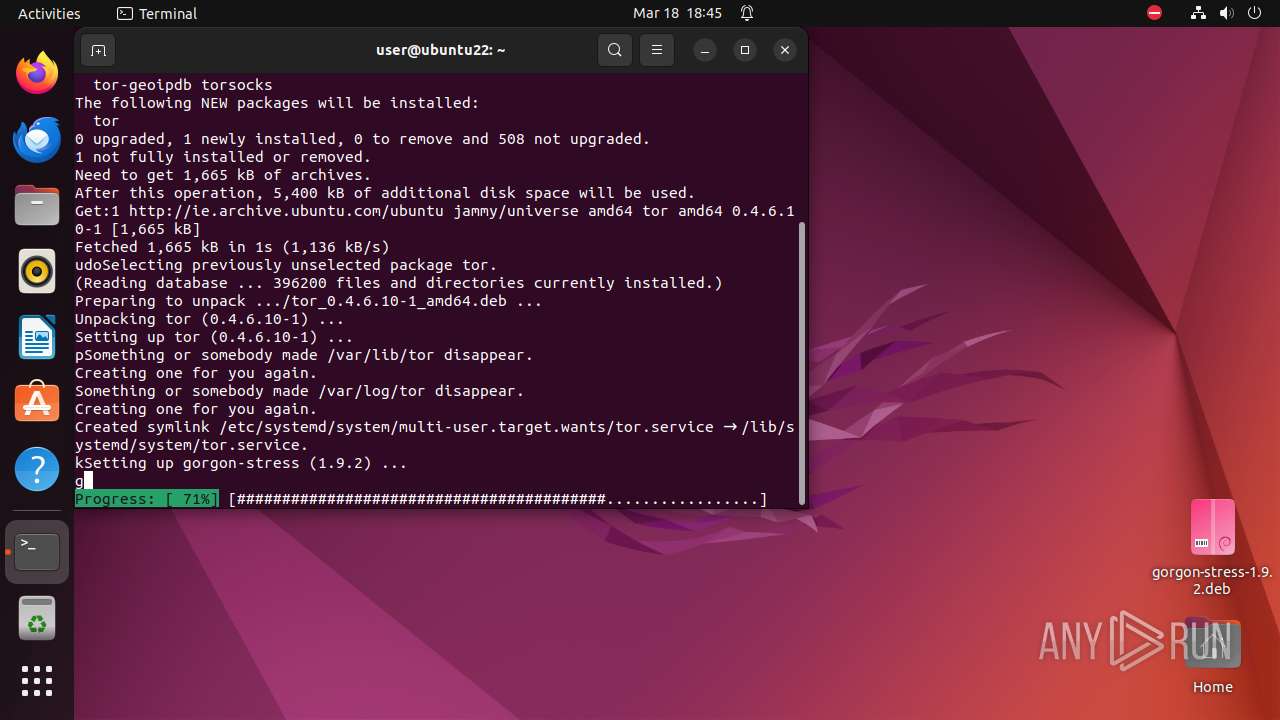Open the terminal search tool
1280x720 pixels.
(x=615, y=50)
